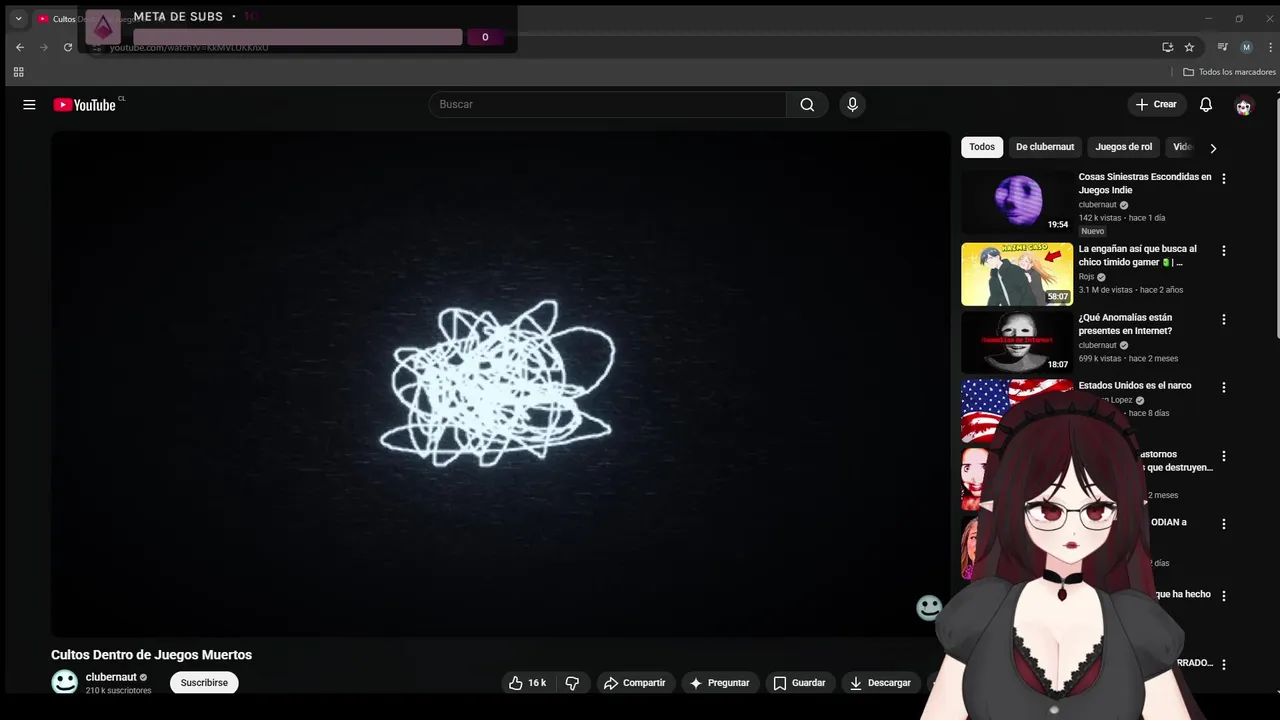Save video with Guardar button
The width and height of the screenshot is (1280, 720).
point(800,683)
